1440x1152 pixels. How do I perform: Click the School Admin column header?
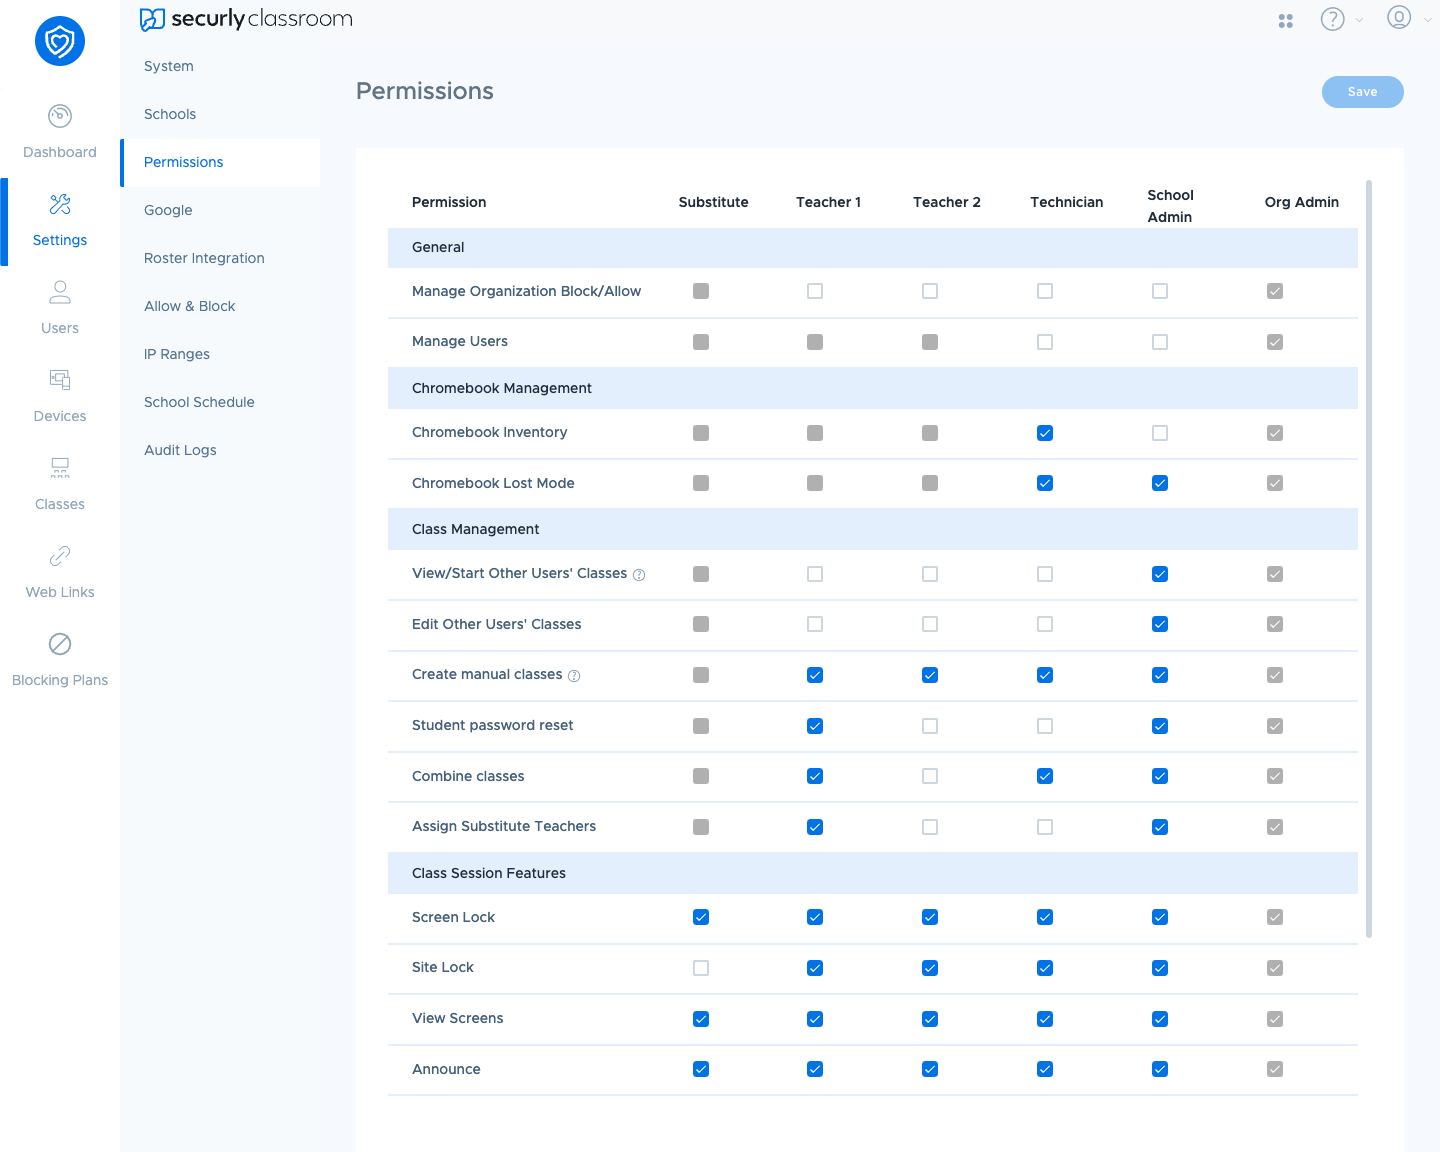tap(1170, 206)
